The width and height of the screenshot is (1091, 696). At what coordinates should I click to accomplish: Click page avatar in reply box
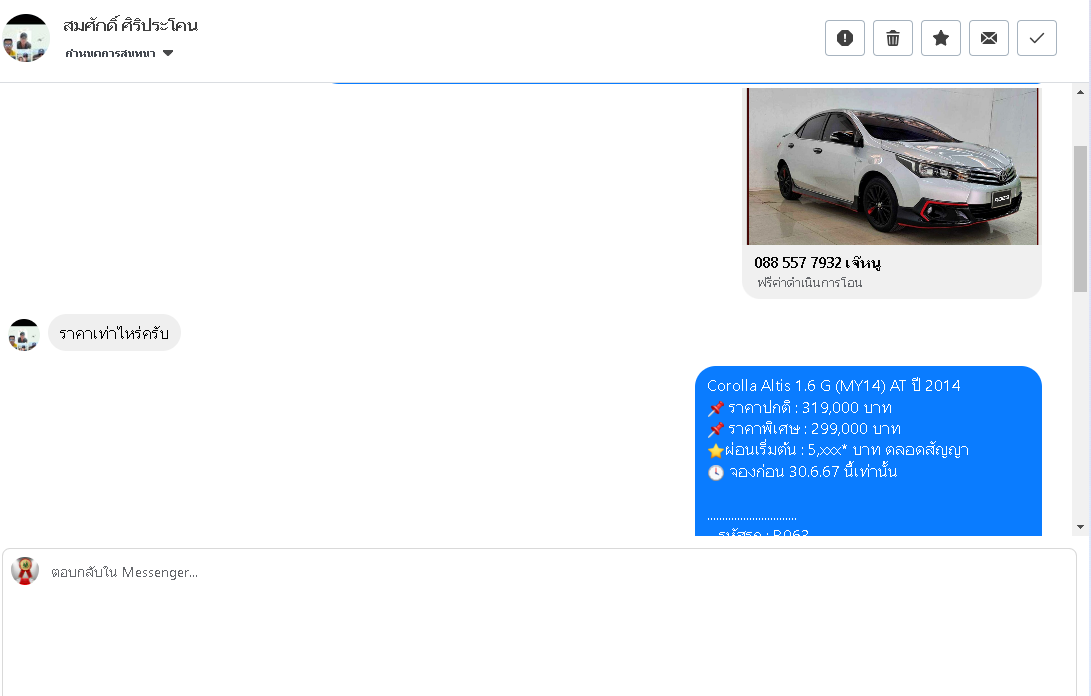[24, 571]
